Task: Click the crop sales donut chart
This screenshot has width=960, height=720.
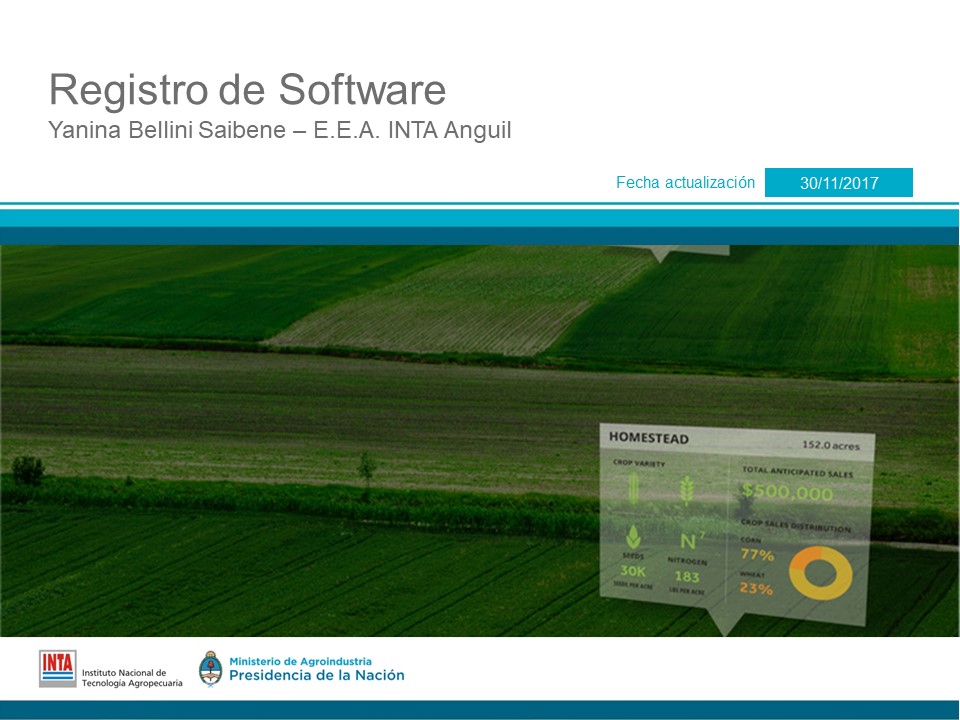Action: (820, 572)
